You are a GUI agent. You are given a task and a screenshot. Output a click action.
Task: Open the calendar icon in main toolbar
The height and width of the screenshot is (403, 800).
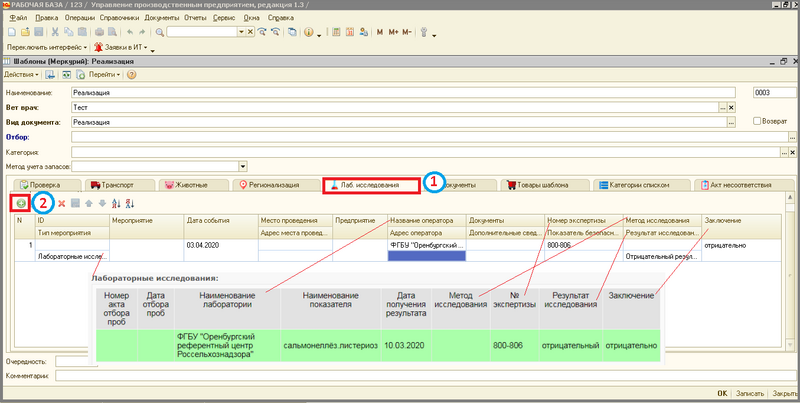(349, 32)
